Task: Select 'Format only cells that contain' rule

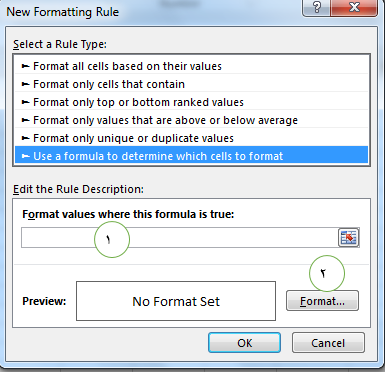Action: pyautogui.click(x=191, y=84)
